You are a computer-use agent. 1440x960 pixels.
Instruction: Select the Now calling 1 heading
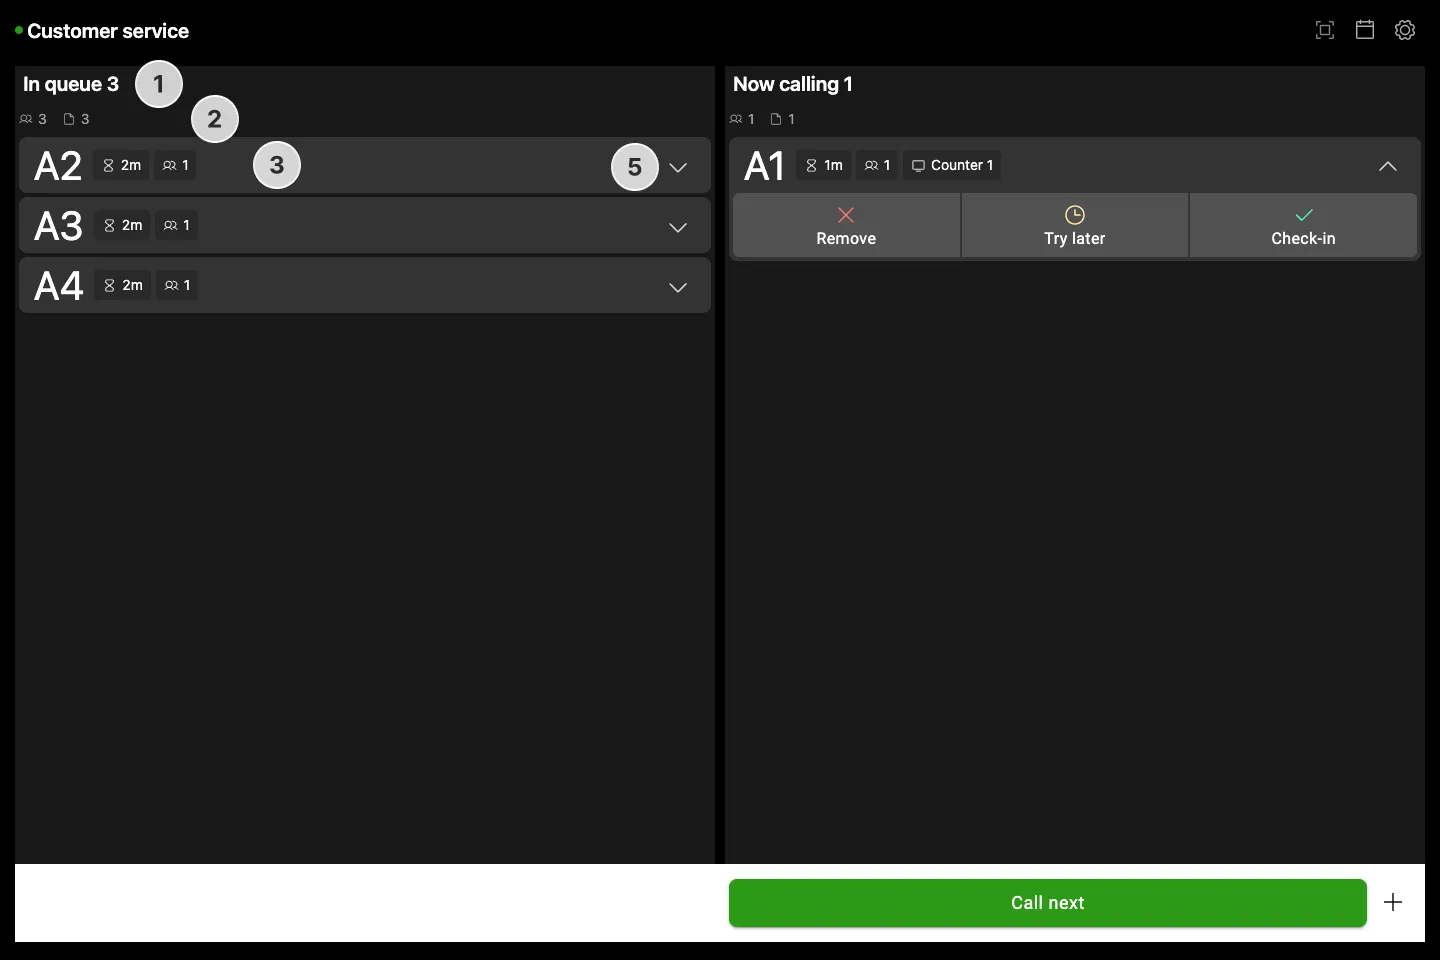[x=793, y=84]
